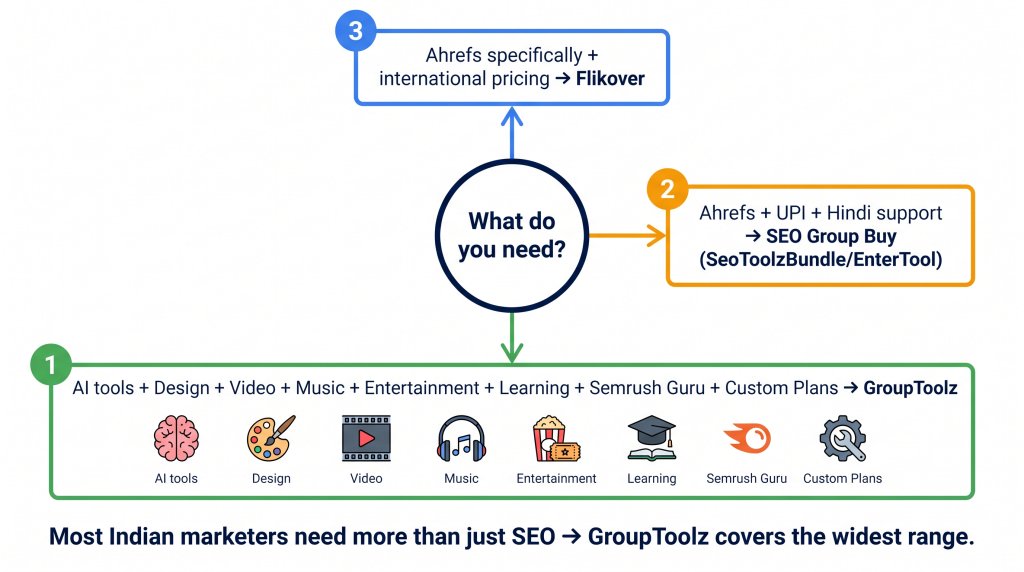
Task: Select the 'Music' label under headphones
Action: coord(462,479)
